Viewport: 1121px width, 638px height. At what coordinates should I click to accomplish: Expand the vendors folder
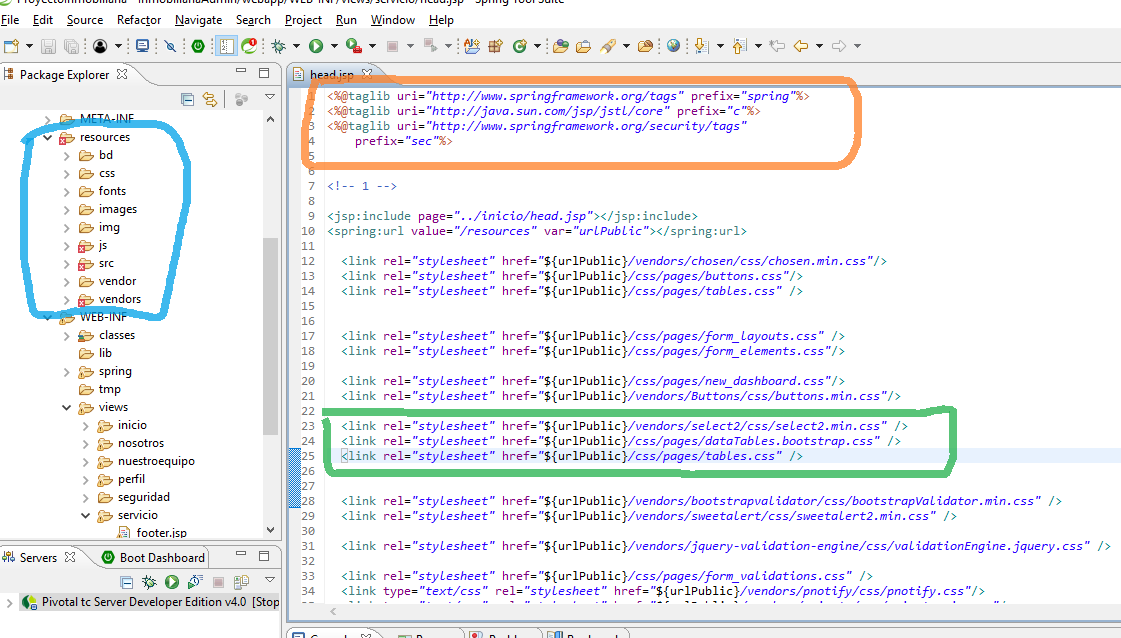[x=66, y=300]
